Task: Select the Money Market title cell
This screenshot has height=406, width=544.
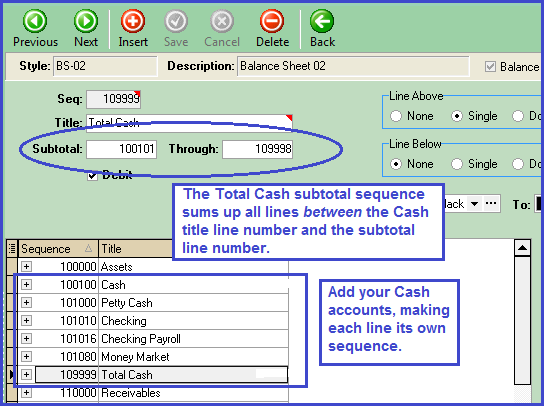Action: (194, 357)
